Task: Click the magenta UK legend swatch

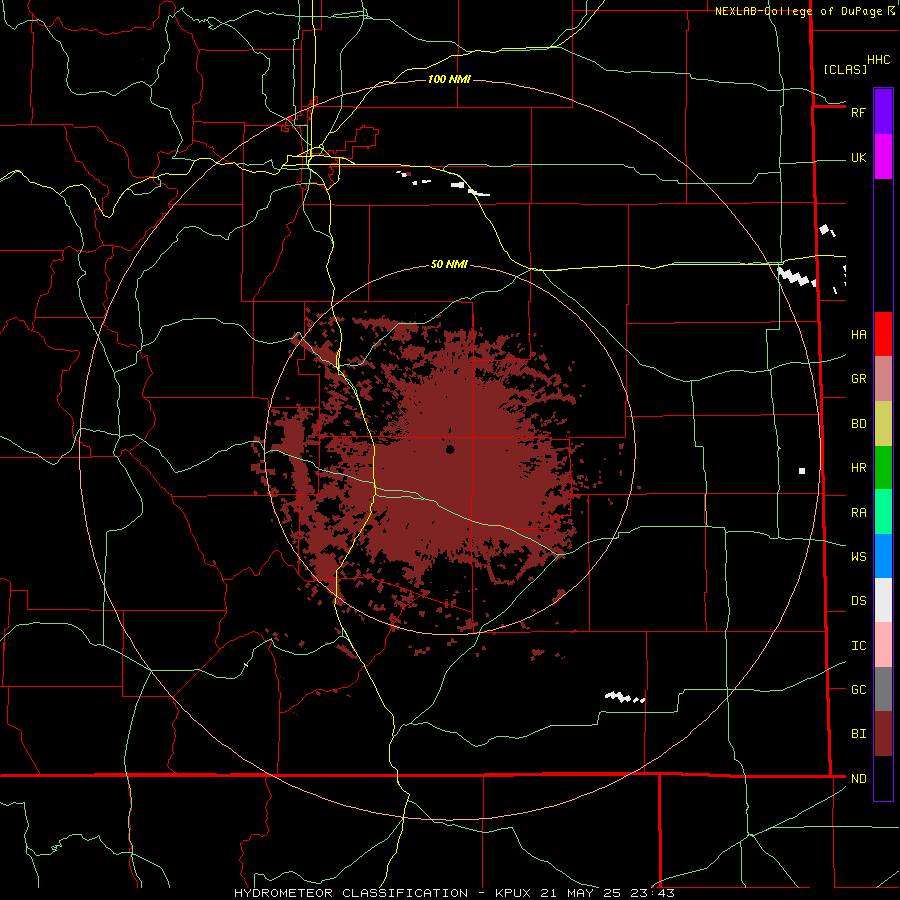Action: coord(883,157)
